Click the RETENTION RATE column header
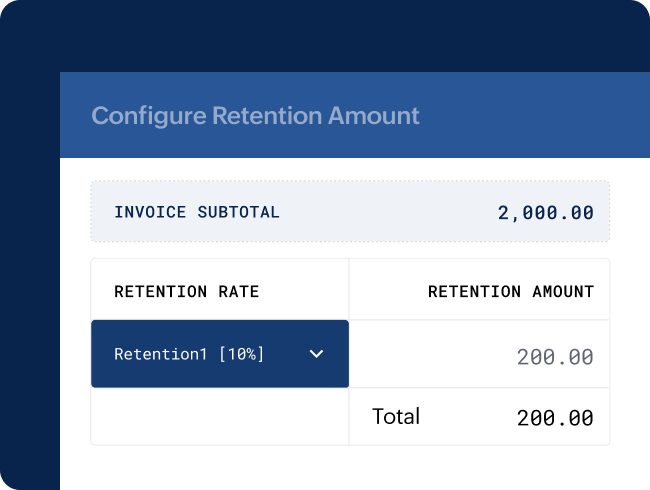Viewport: 650px width, 490px height. [186, 292]
